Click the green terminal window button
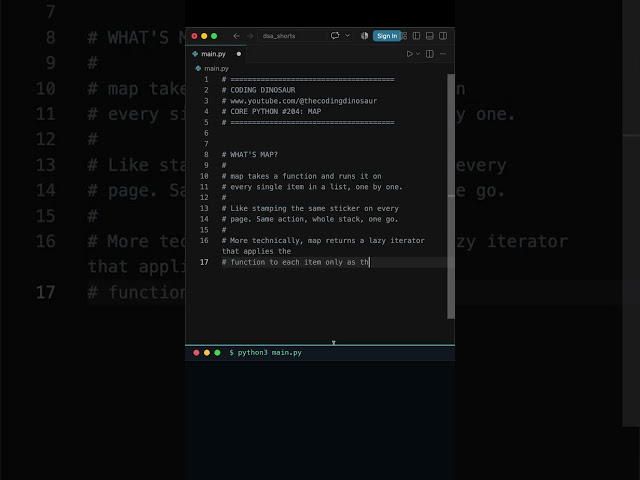Viewport: 640px width, 480px height. pos(218,353)
